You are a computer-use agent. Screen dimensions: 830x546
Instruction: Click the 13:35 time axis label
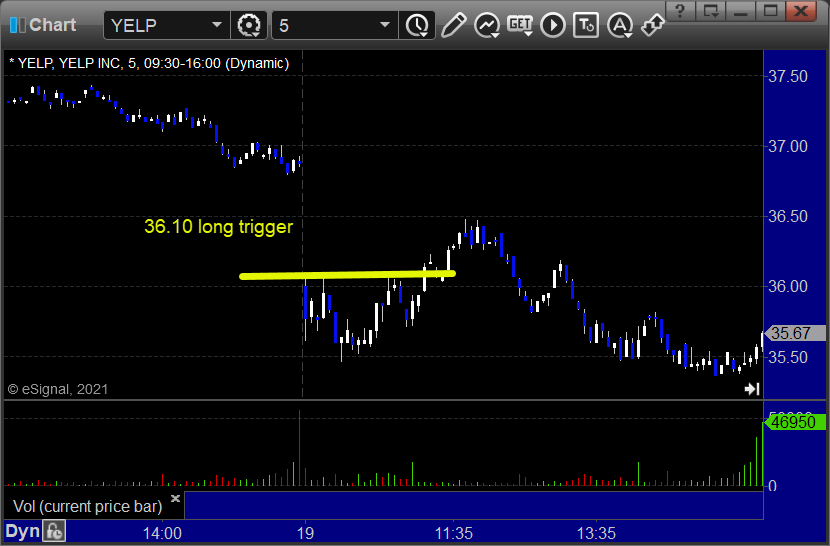coord(596,533)
